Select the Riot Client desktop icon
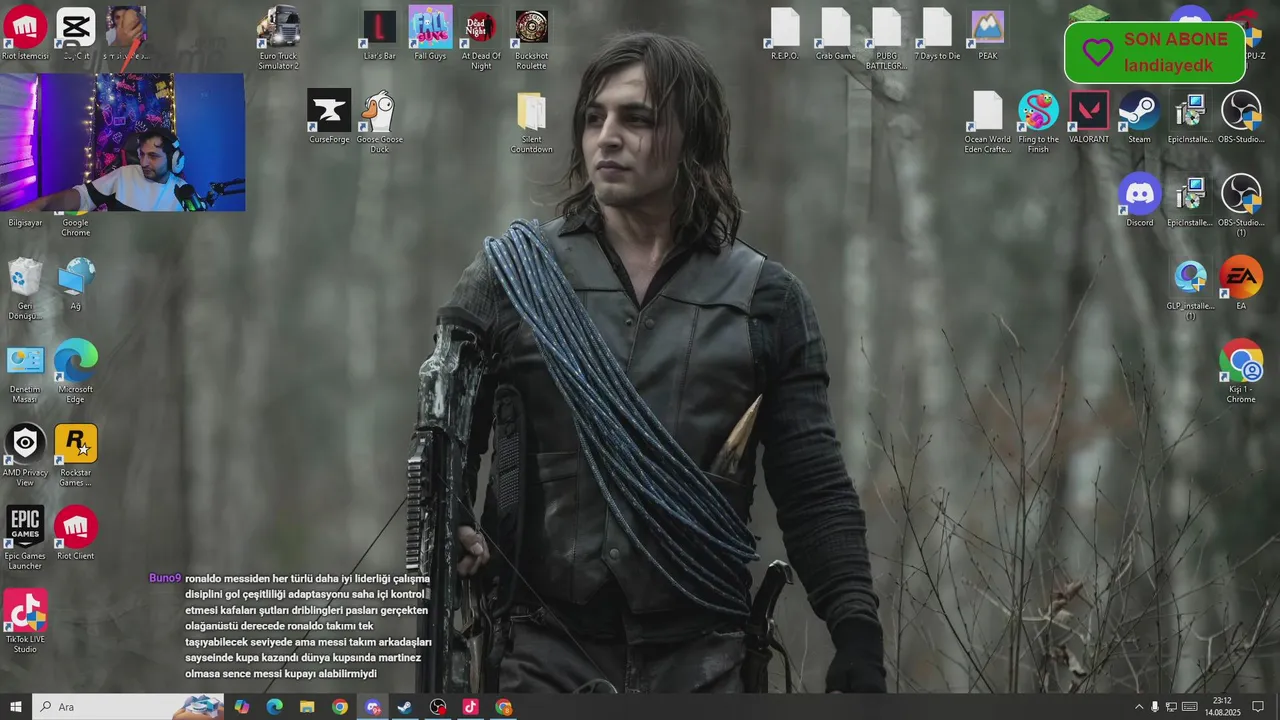 75,533
